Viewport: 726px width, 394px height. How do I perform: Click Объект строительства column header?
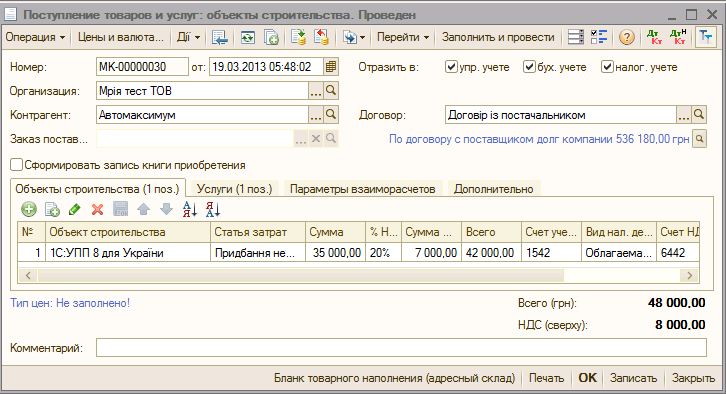pos(128,232)
